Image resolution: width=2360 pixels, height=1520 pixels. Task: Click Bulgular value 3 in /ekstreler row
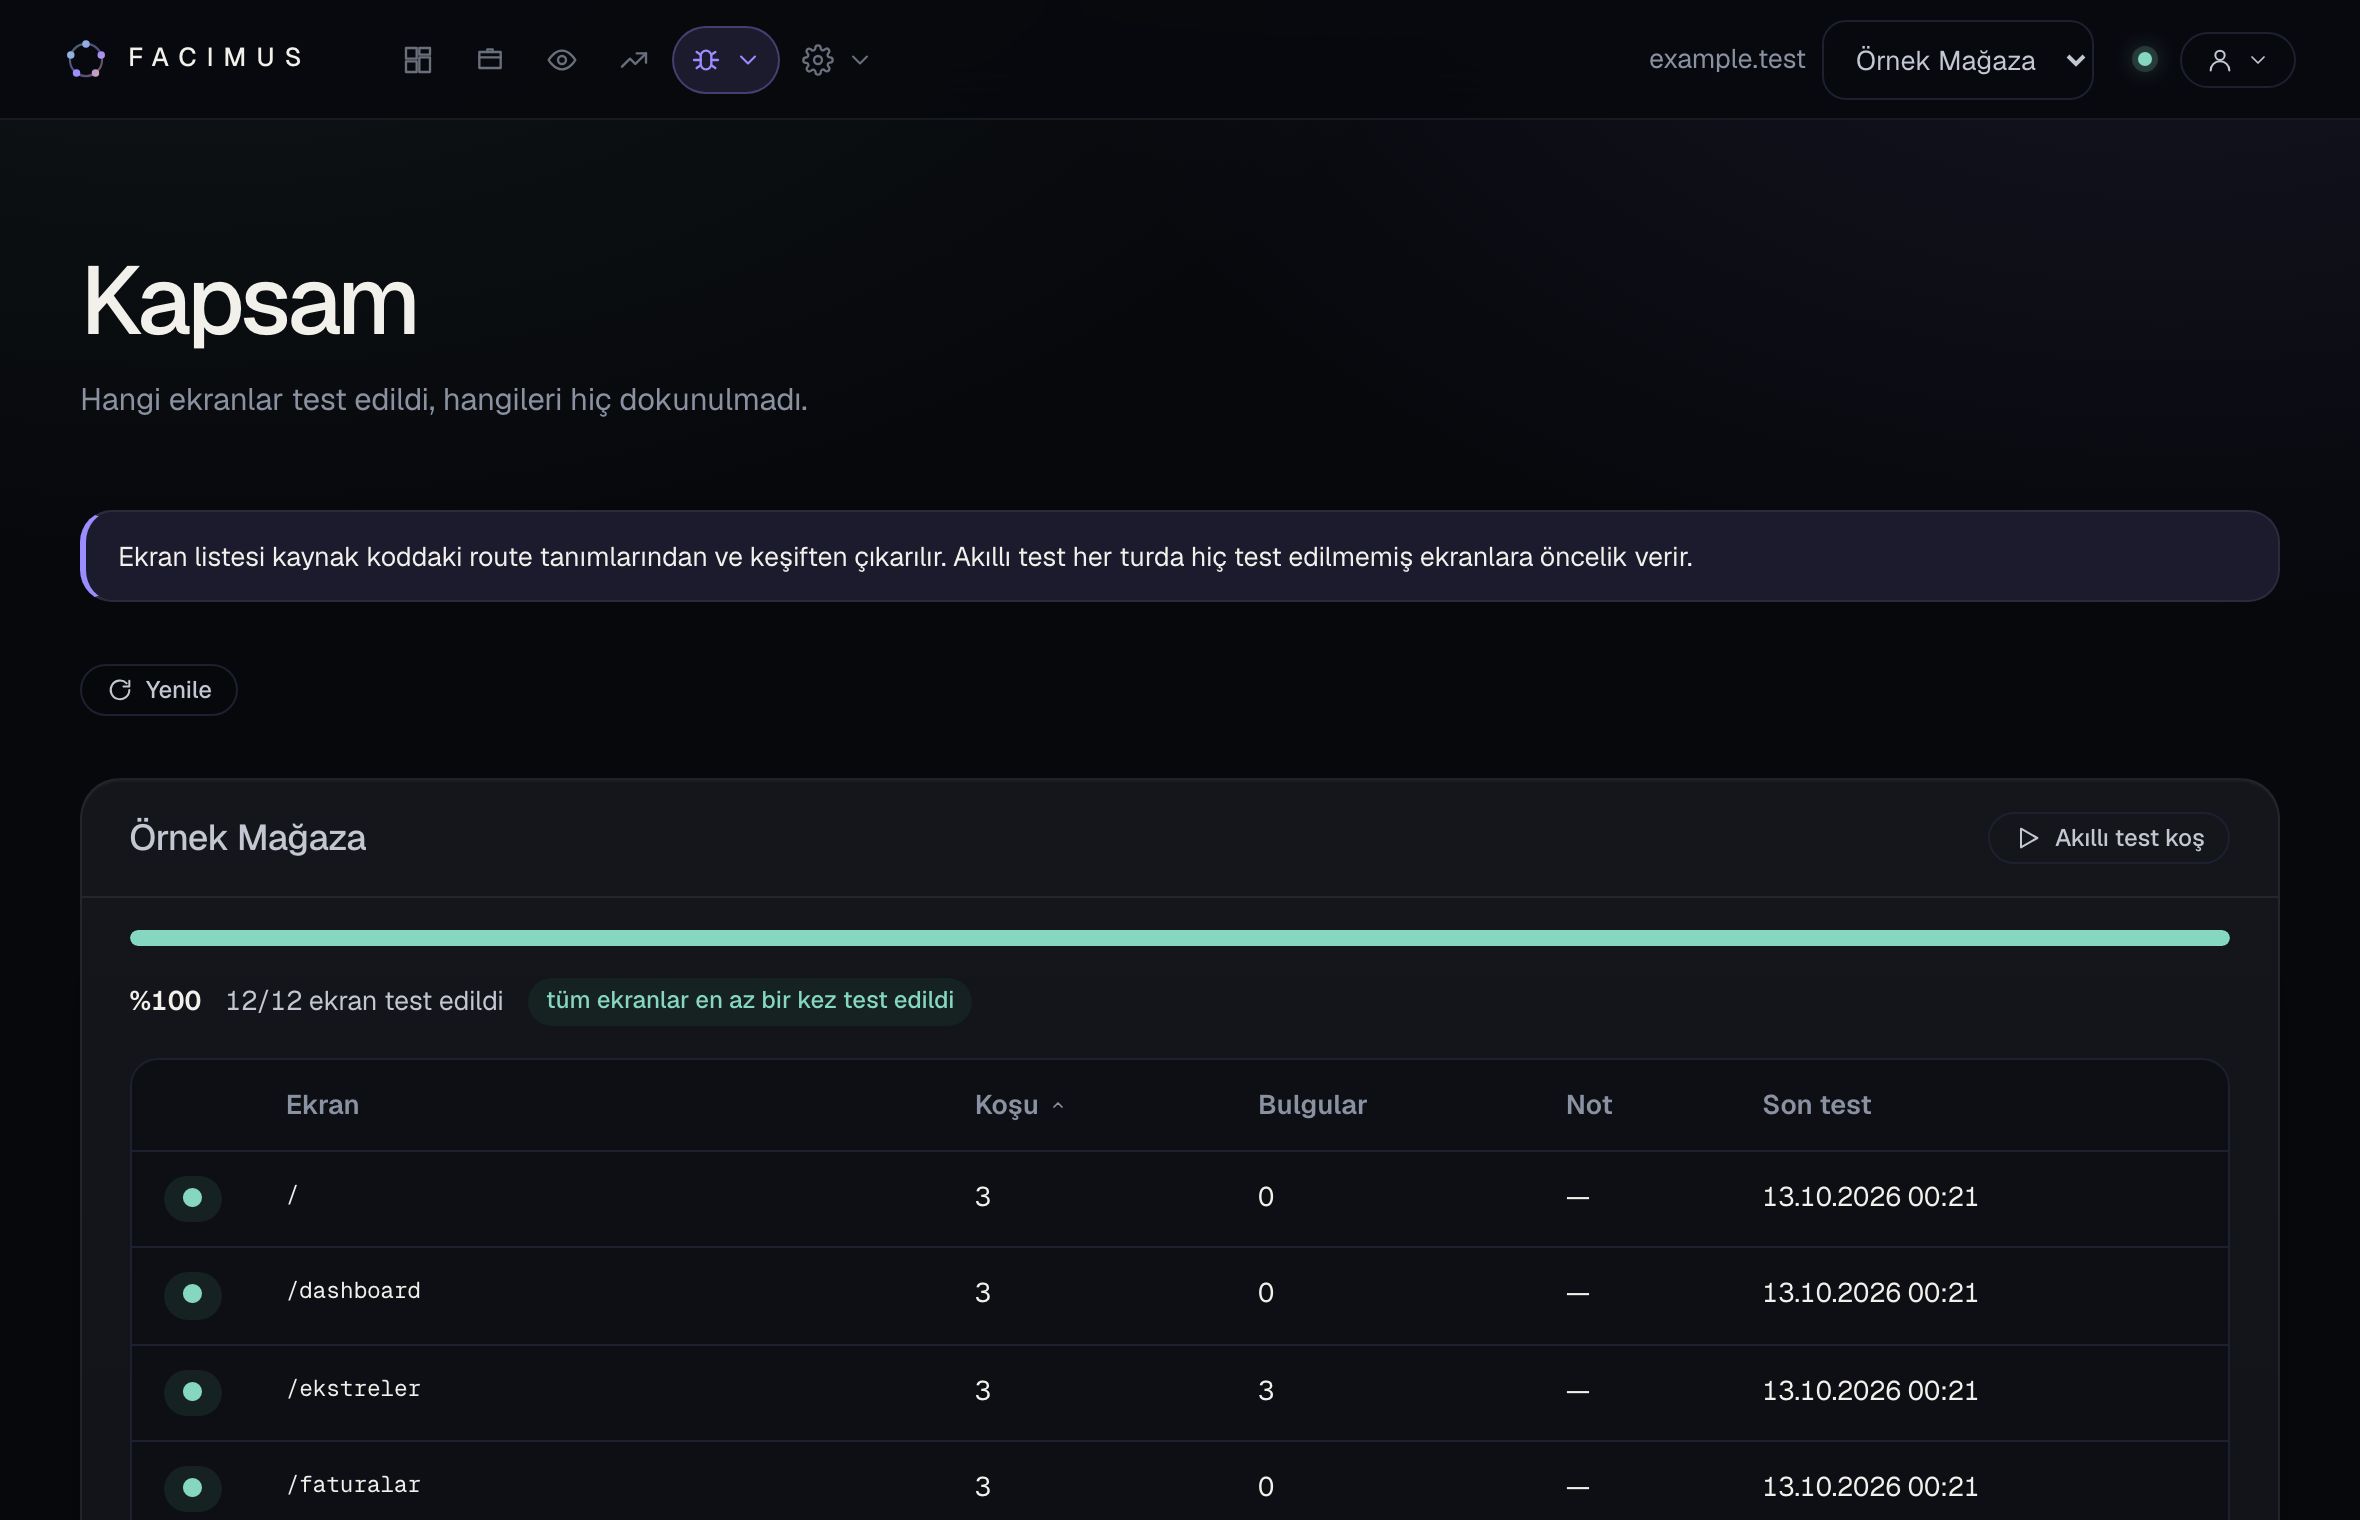[x=1266, y=1391]
